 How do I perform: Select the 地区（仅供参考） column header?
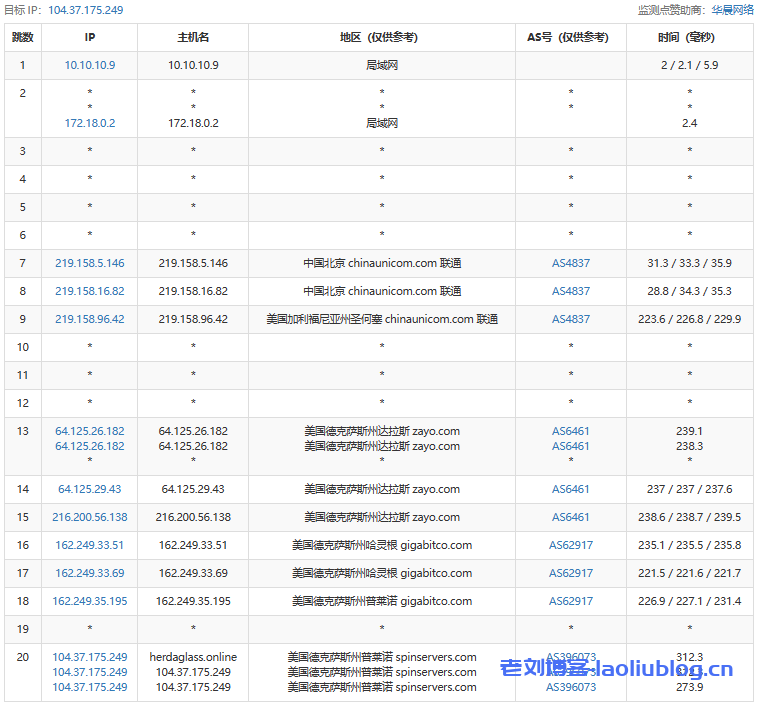click(x=382, y=37)
